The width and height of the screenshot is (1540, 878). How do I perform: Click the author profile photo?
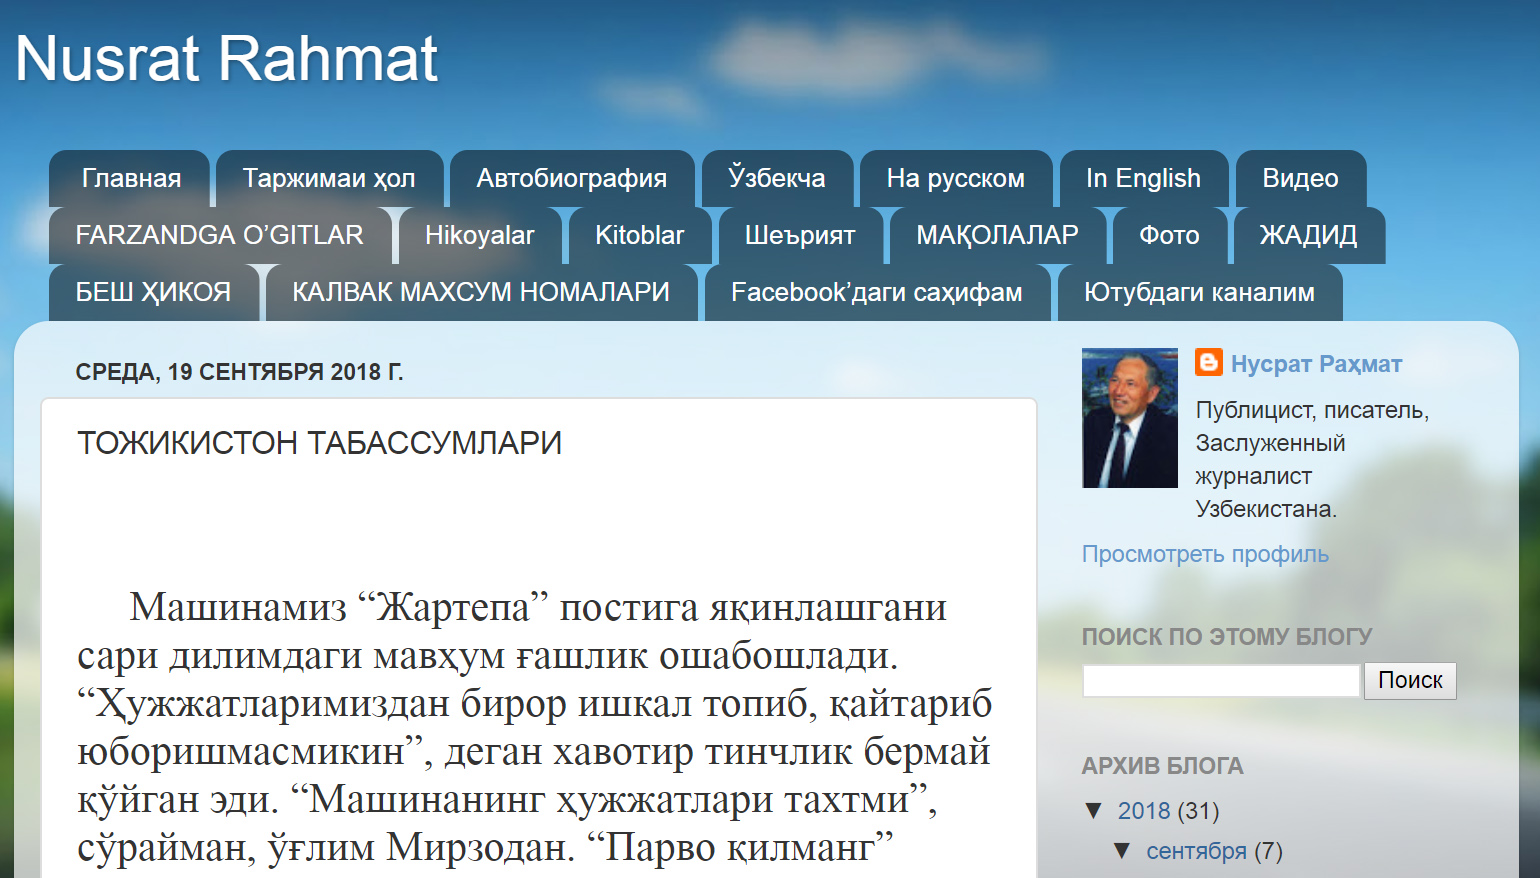[1129, 418]
